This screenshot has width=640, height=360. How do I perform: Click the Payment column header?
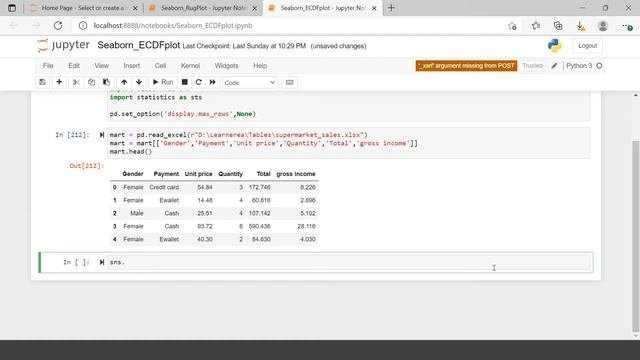[x=166, y=174]
